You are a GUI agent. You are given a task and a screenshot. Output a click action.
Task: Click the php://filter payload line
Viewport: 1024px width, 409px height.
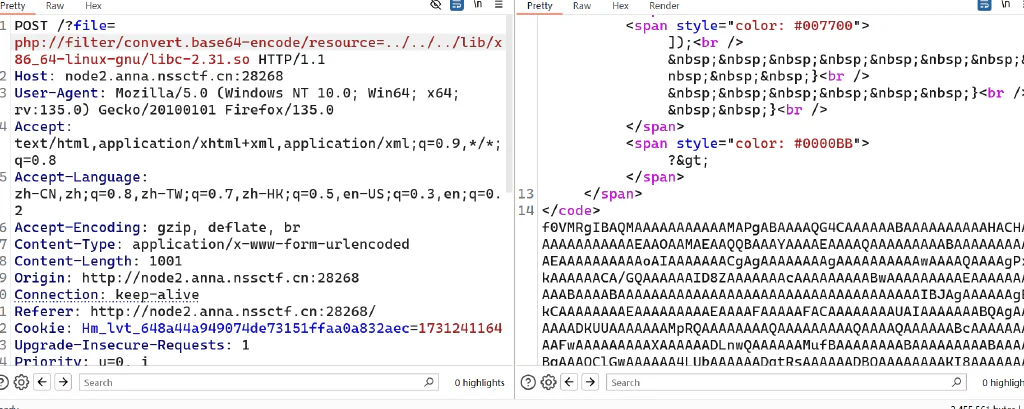[x=259, y=43]
